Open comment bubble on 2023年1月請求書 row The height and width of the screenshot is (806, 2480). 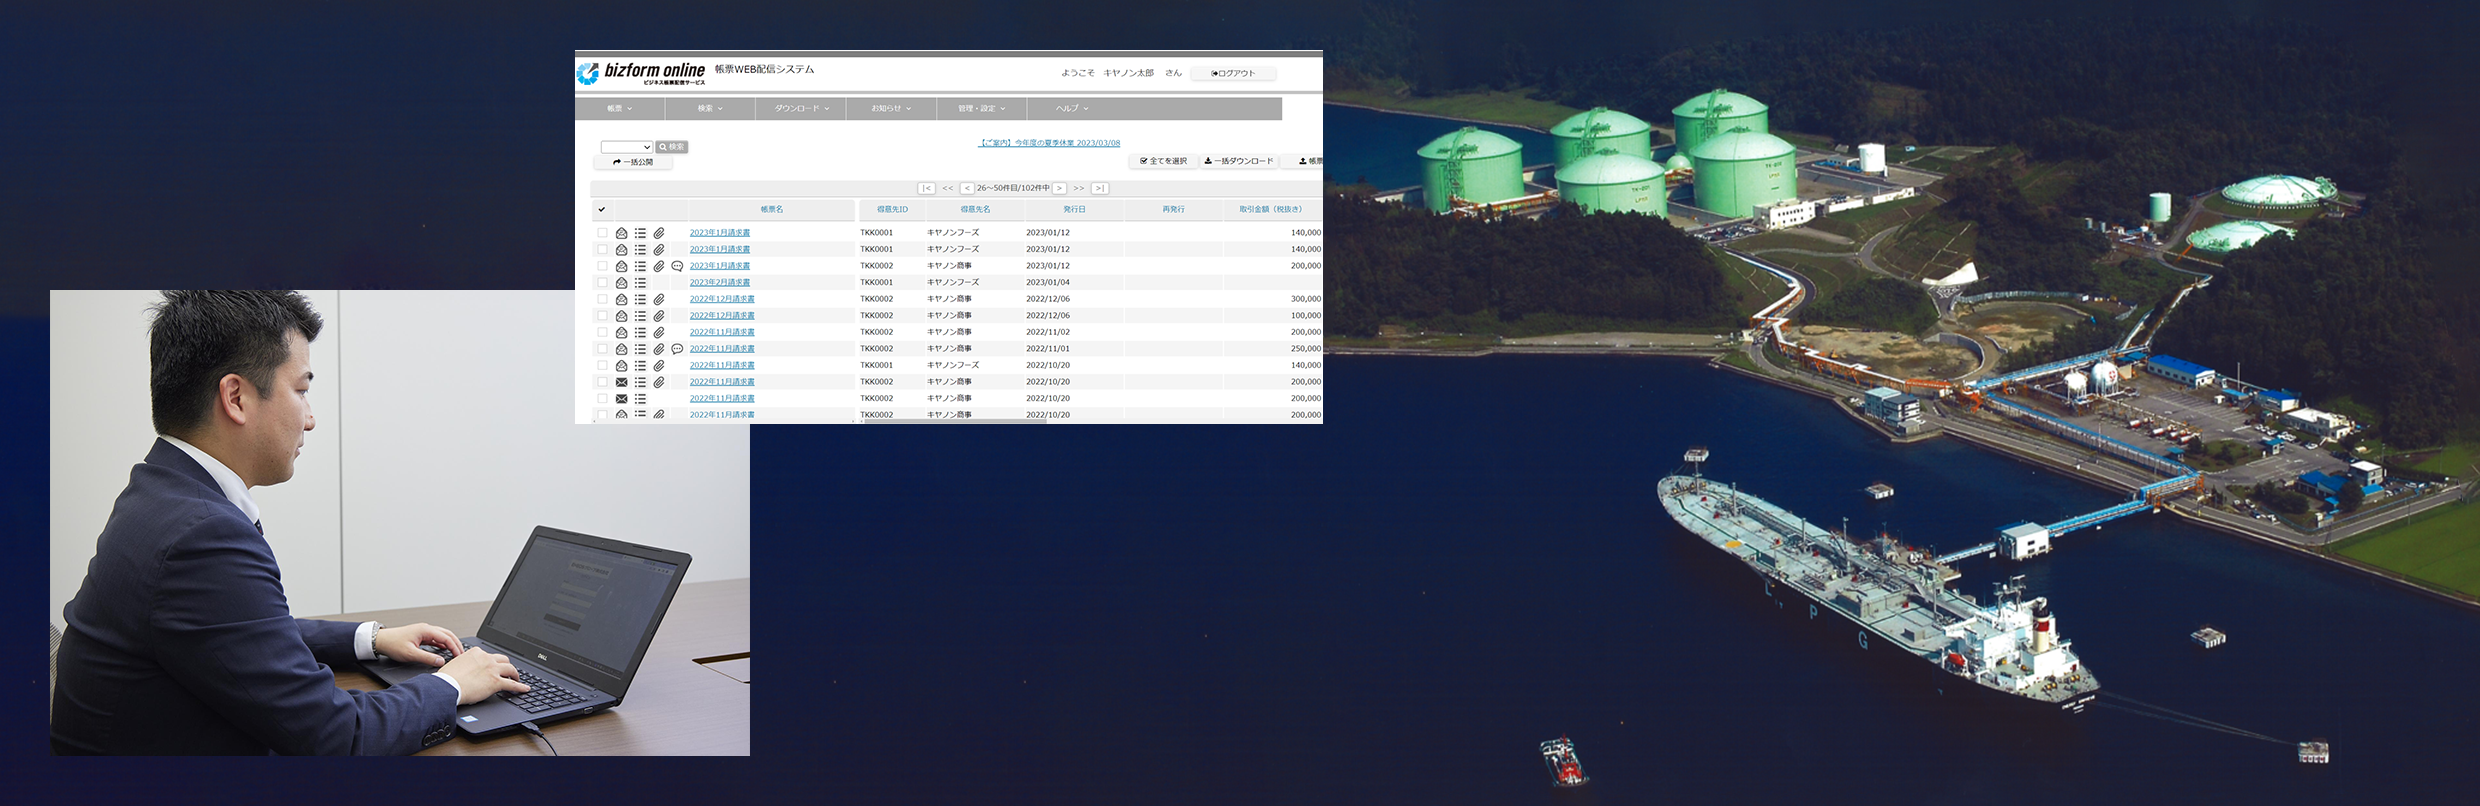click(x=677, y=266)
